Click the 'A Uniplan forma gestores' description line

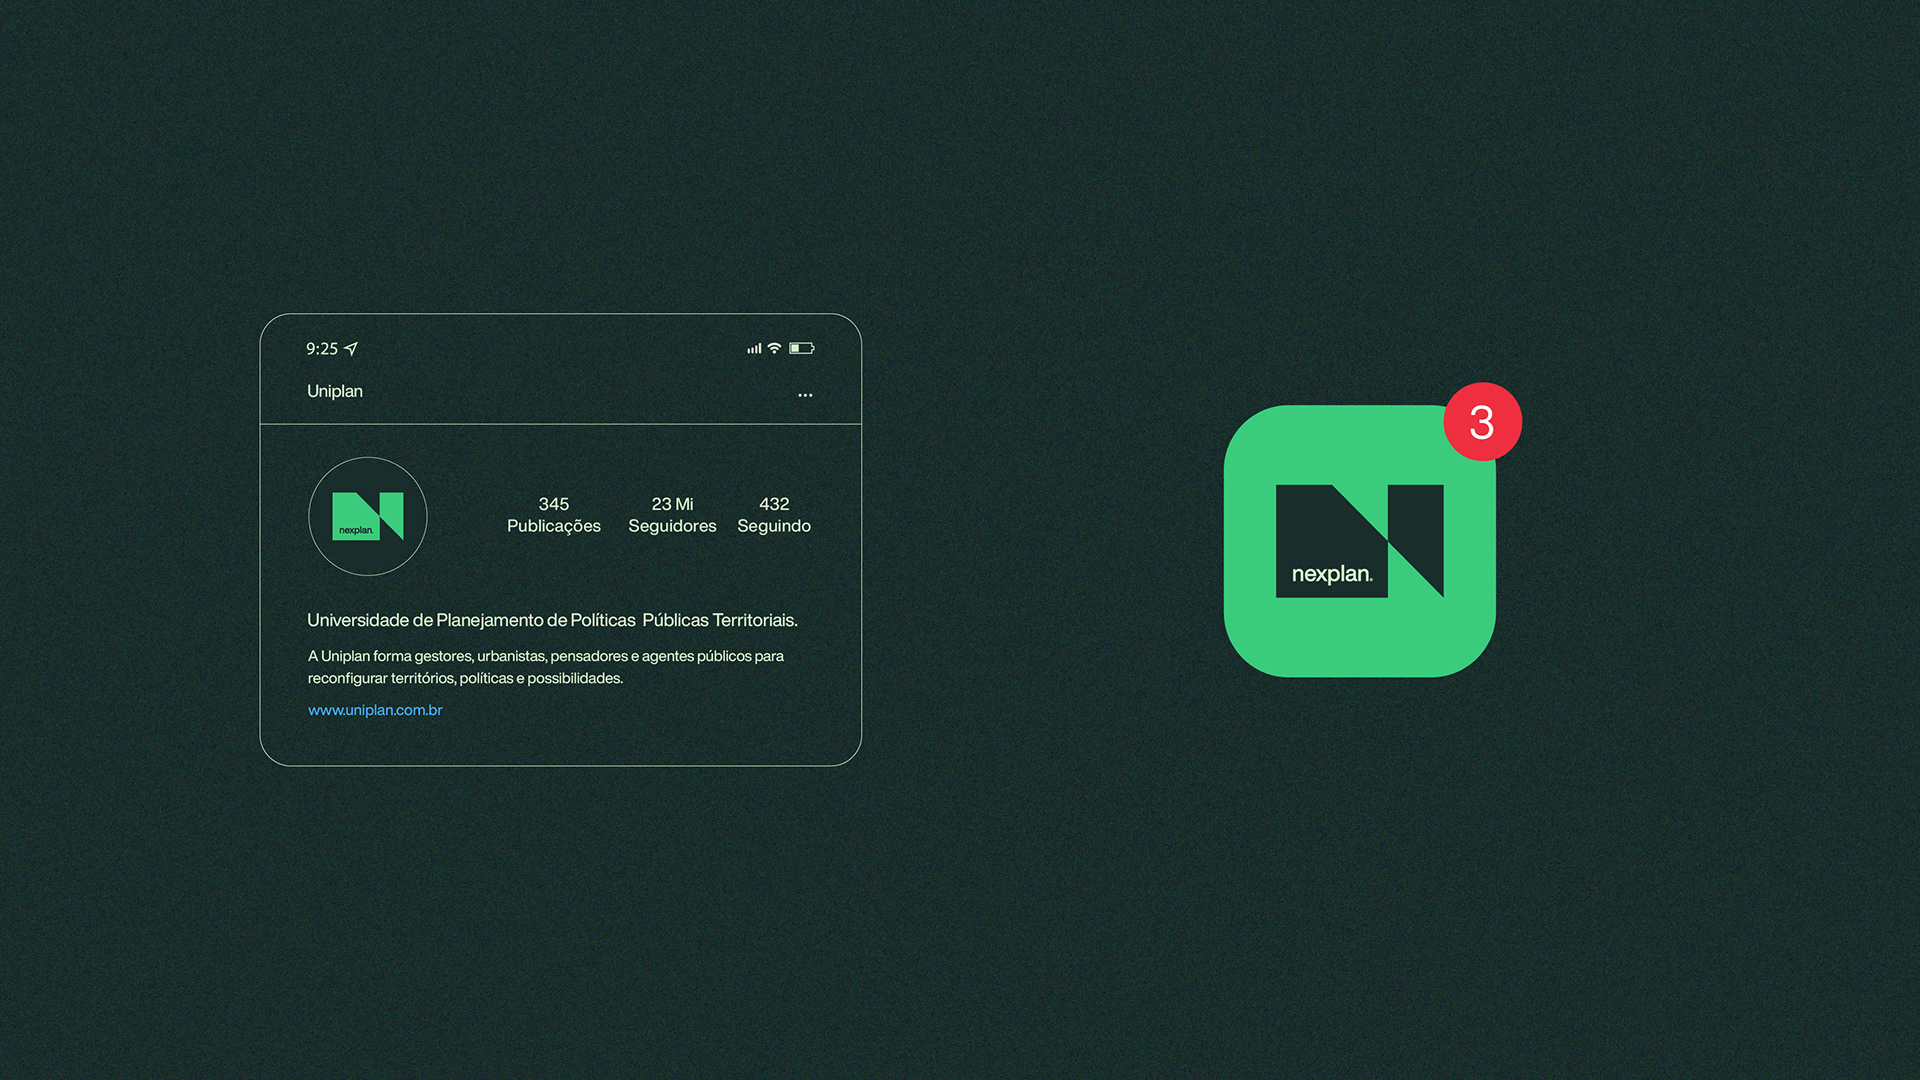[545, 656]
